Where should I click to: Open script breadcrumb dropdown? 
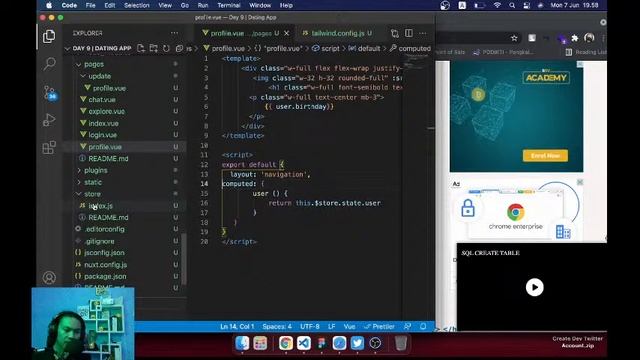tap(326, 48)
